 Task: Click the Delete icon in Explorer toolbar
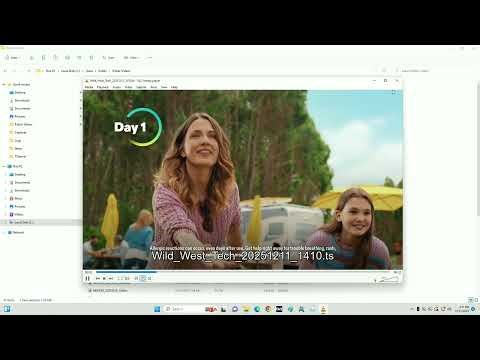pyautogui.click(x=91, y=58)
